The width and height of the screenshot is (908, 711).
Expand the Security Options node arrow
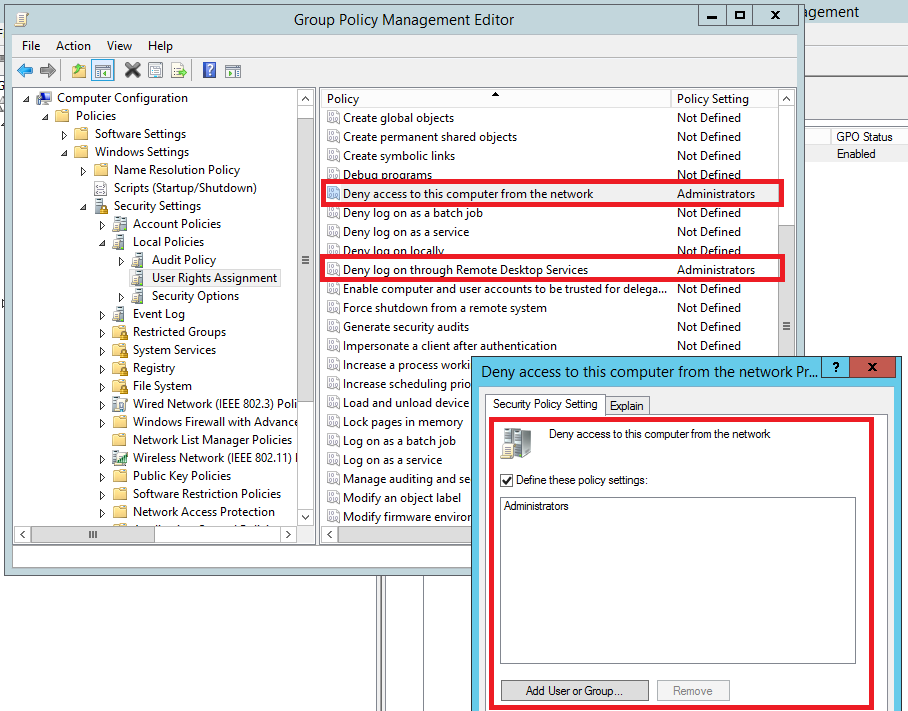[x=121, y=297]
